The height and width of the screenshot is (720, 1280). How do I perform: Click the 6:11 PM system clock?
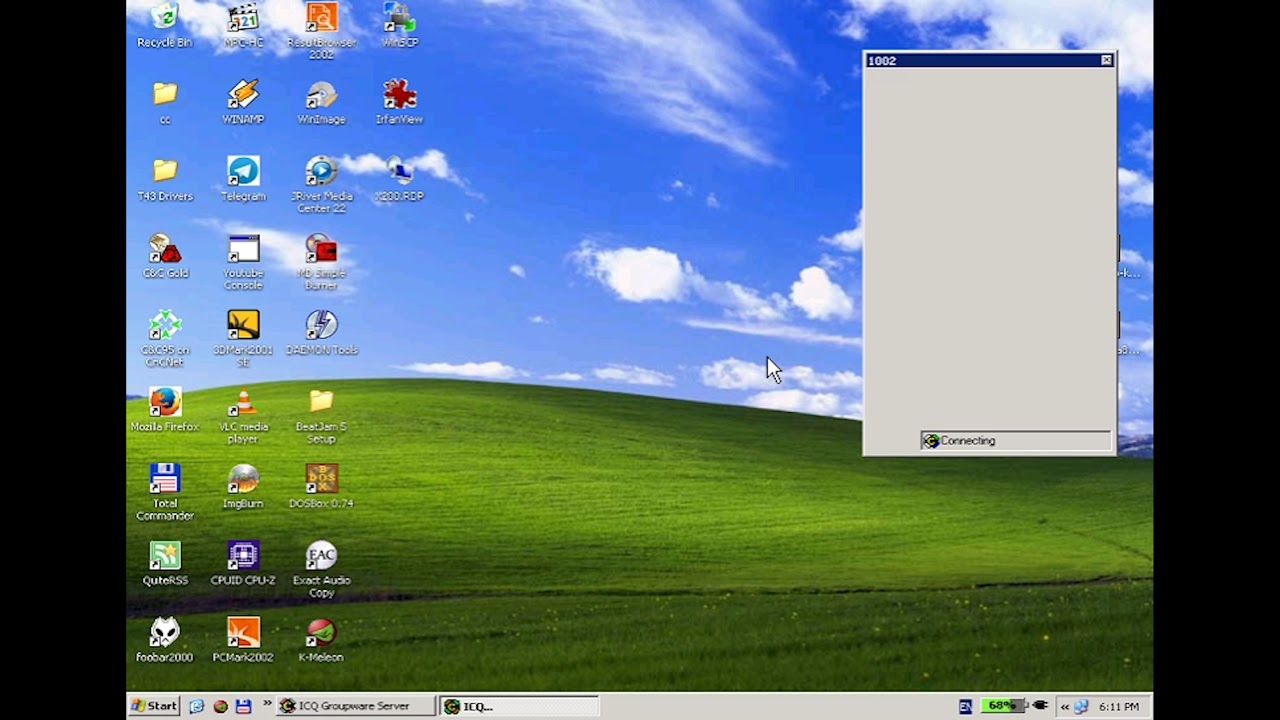(1118, 706)
